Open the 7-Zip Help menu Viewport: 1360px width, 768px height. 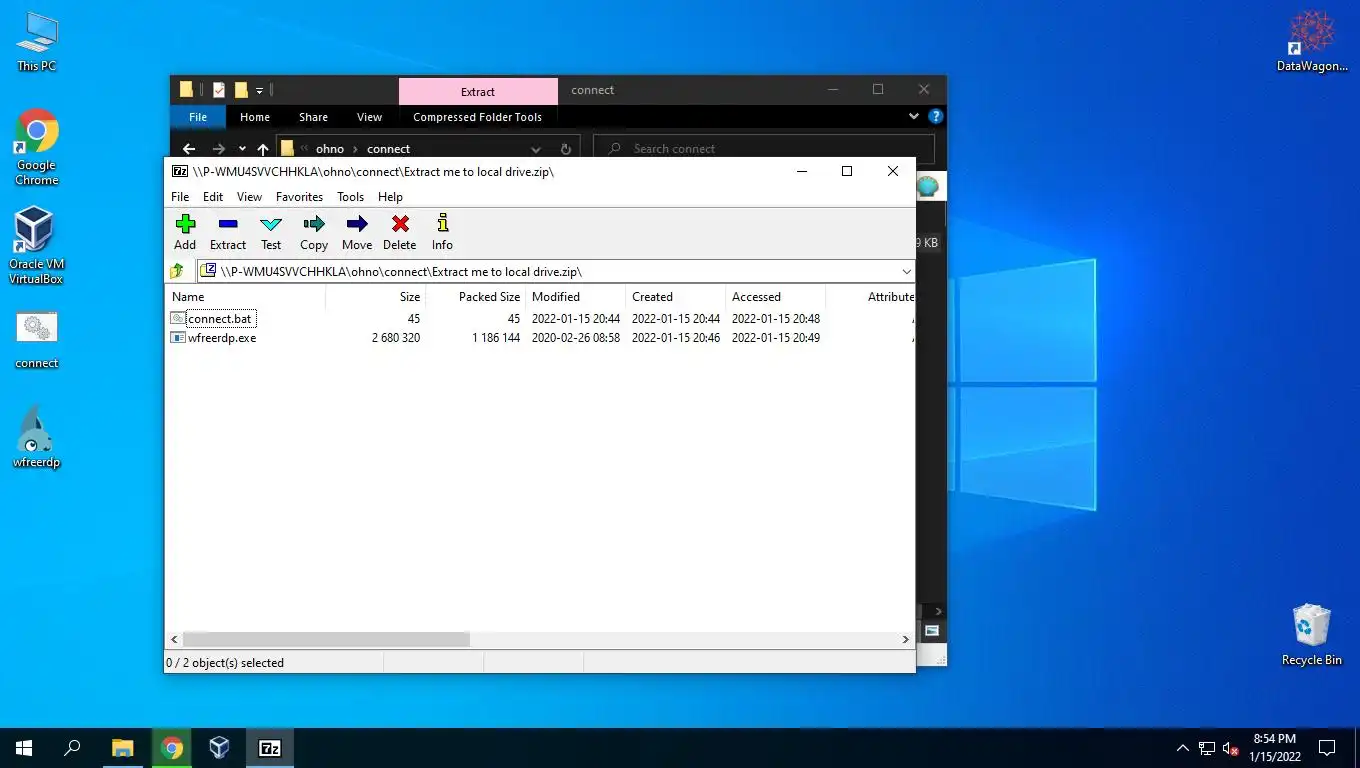(390, 197)
